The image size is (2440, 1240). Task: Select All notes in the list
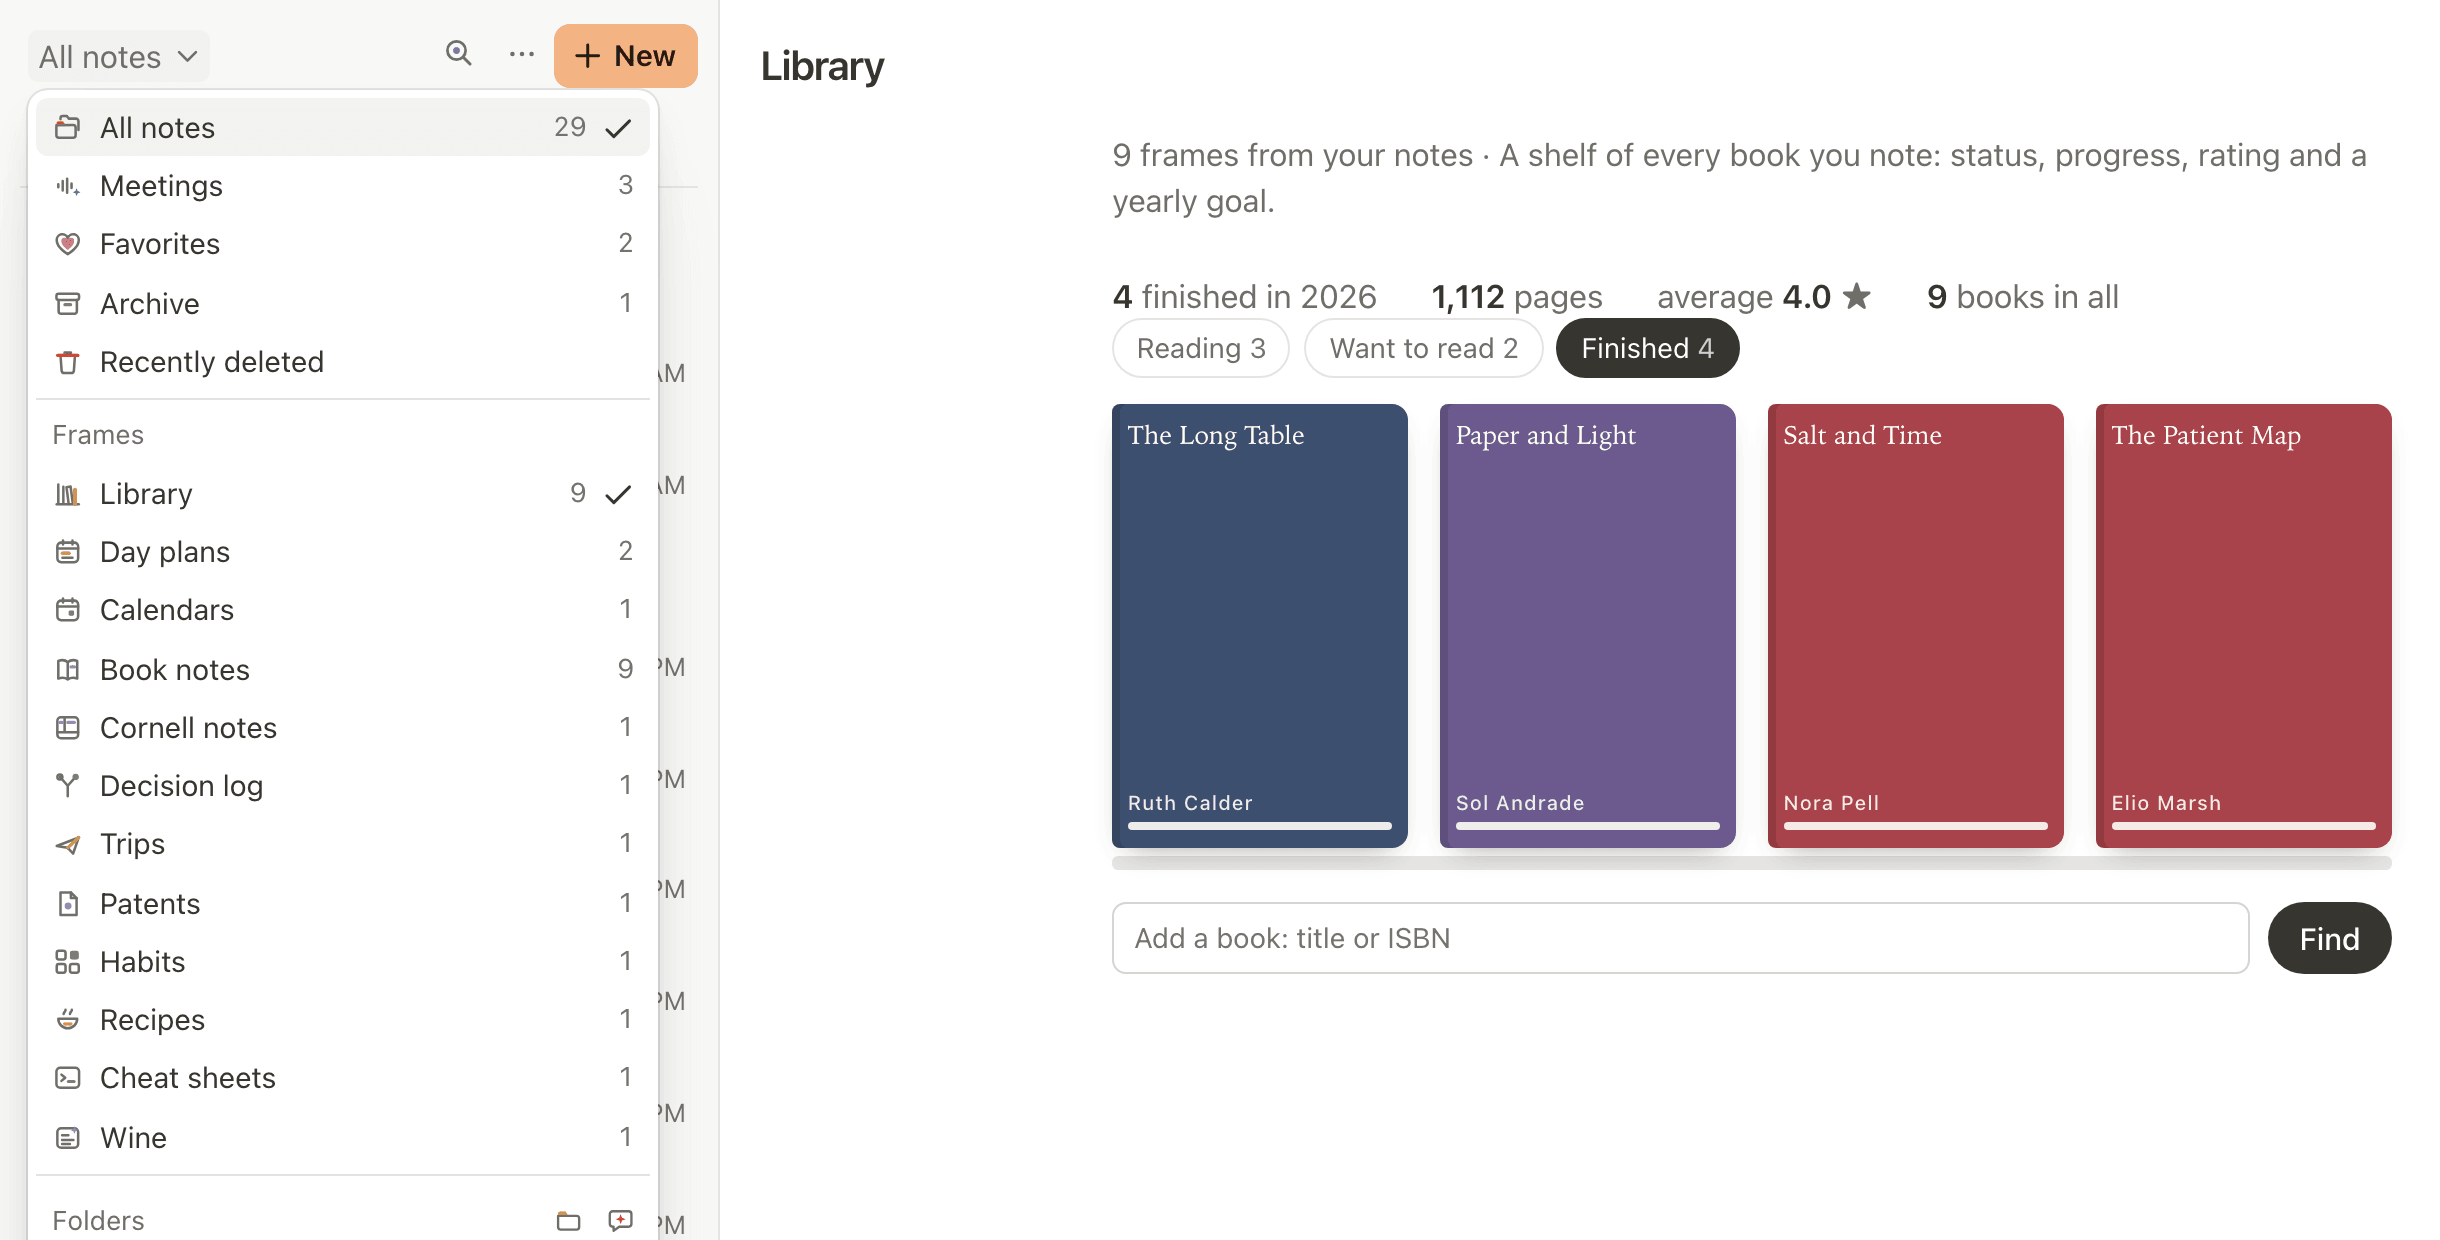(x=343, y=128)
